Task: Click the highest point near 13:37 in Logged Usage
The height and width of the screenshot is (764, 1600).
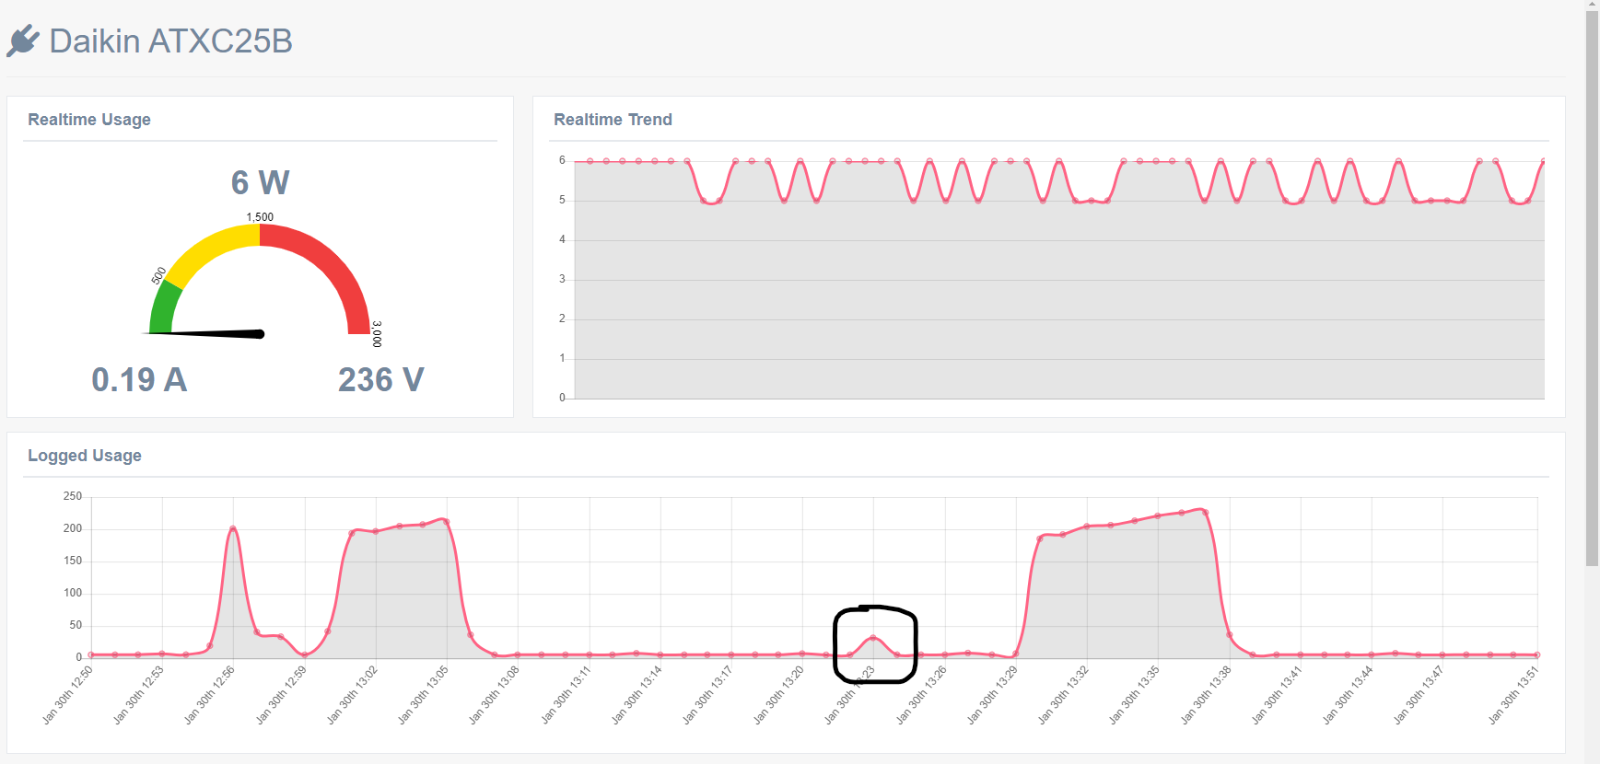Action: pos(1205,512)
